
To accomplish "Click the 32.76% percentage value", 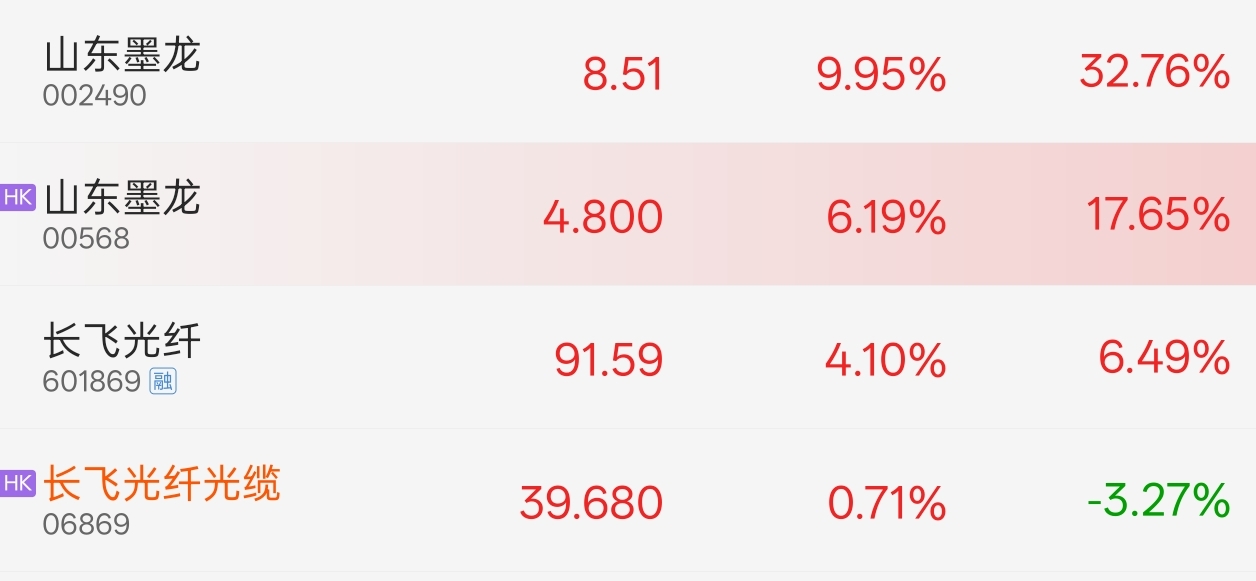I will (1154, 72).
